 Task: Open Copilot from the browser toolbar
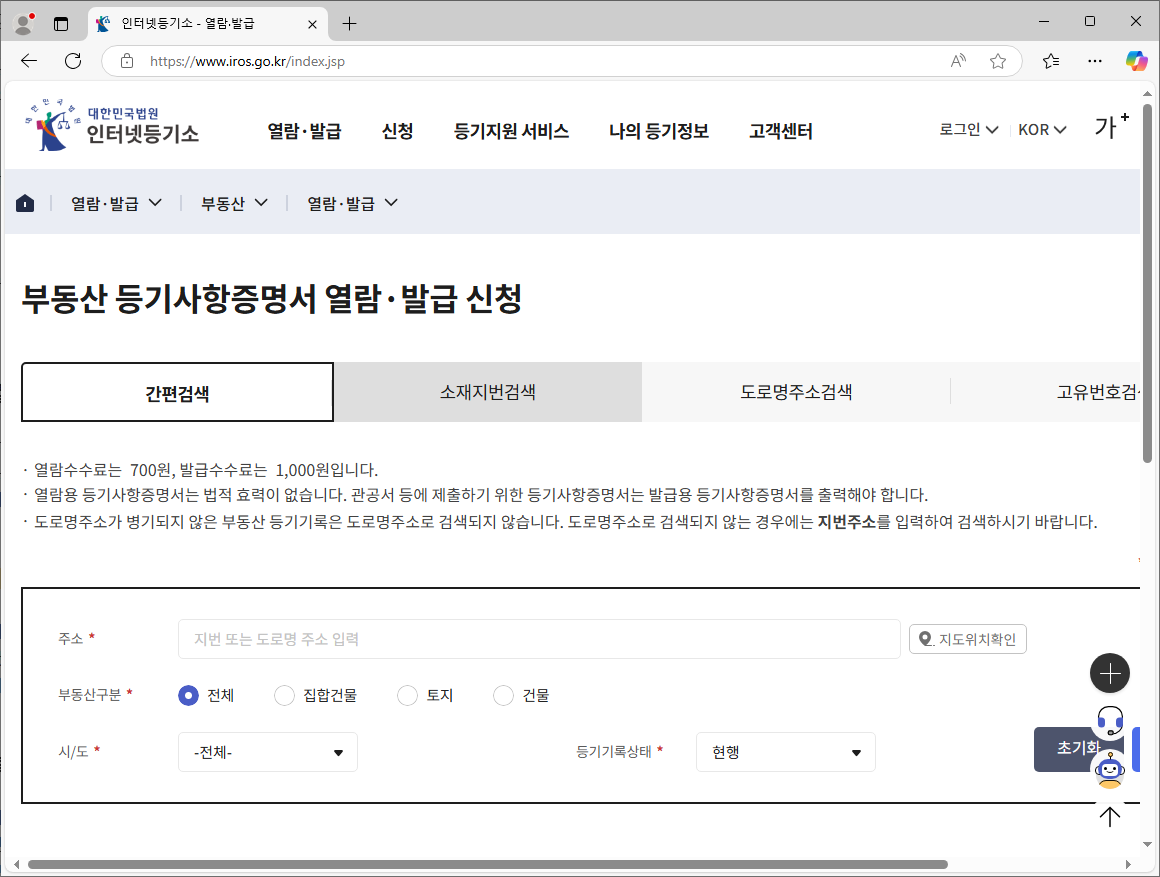coord(1136,61)
